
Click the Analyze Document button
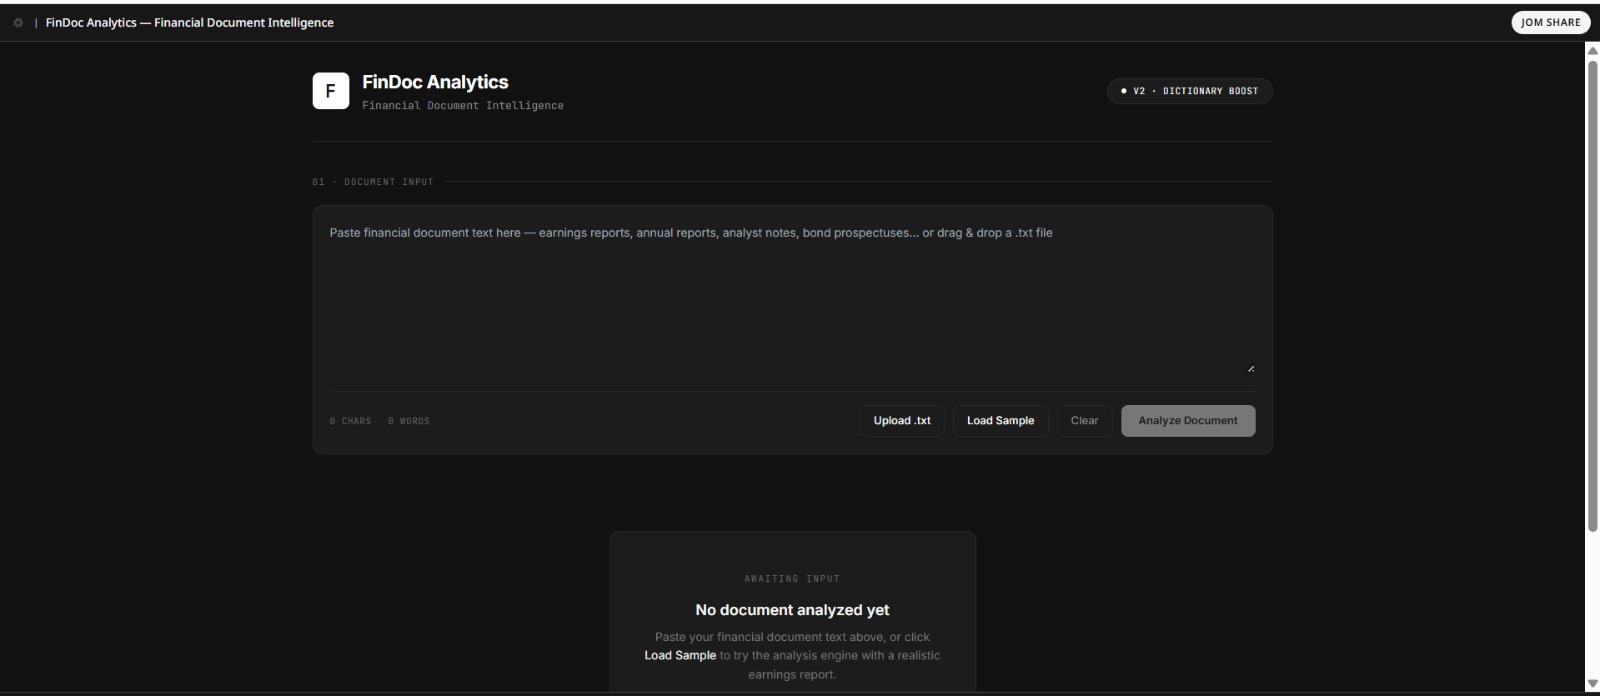click(x=1188, y=421)
